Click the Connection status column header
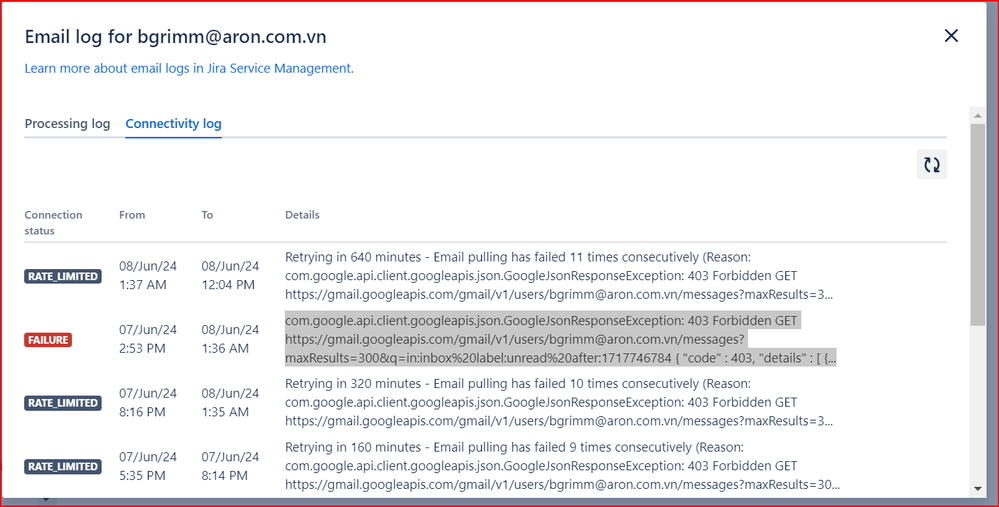 point(54,223)
